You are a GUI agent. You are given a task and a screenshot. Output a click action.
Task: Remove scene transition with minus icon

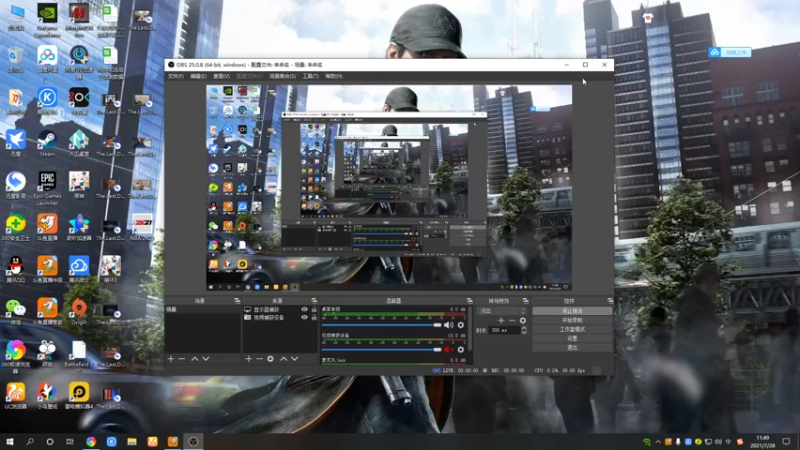512,320
